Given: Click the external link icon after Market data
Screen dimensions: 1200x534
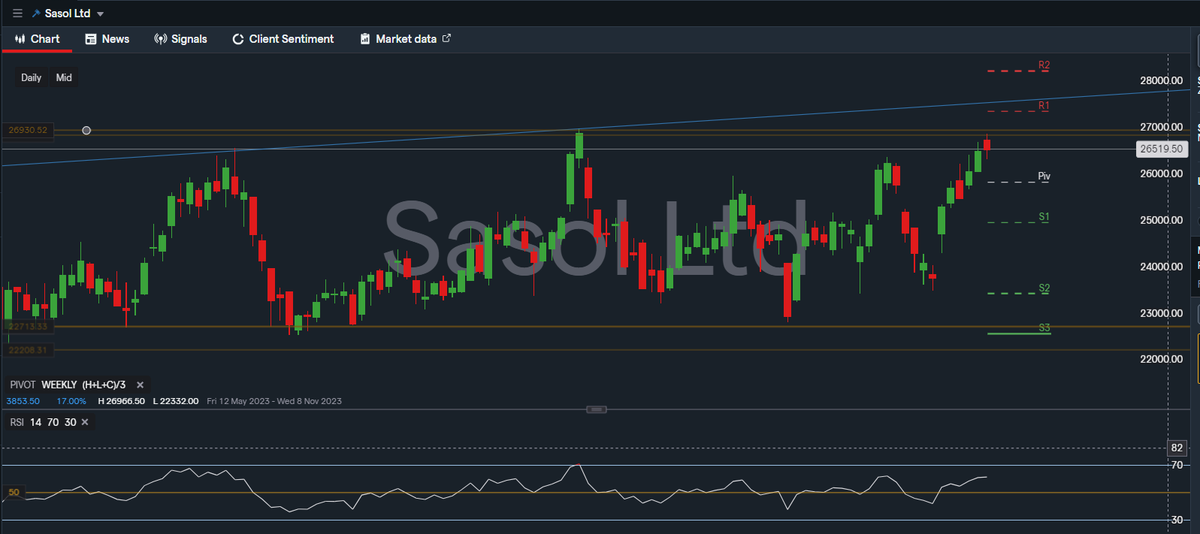Looking at the screenshot, I should tap(446, 38).
